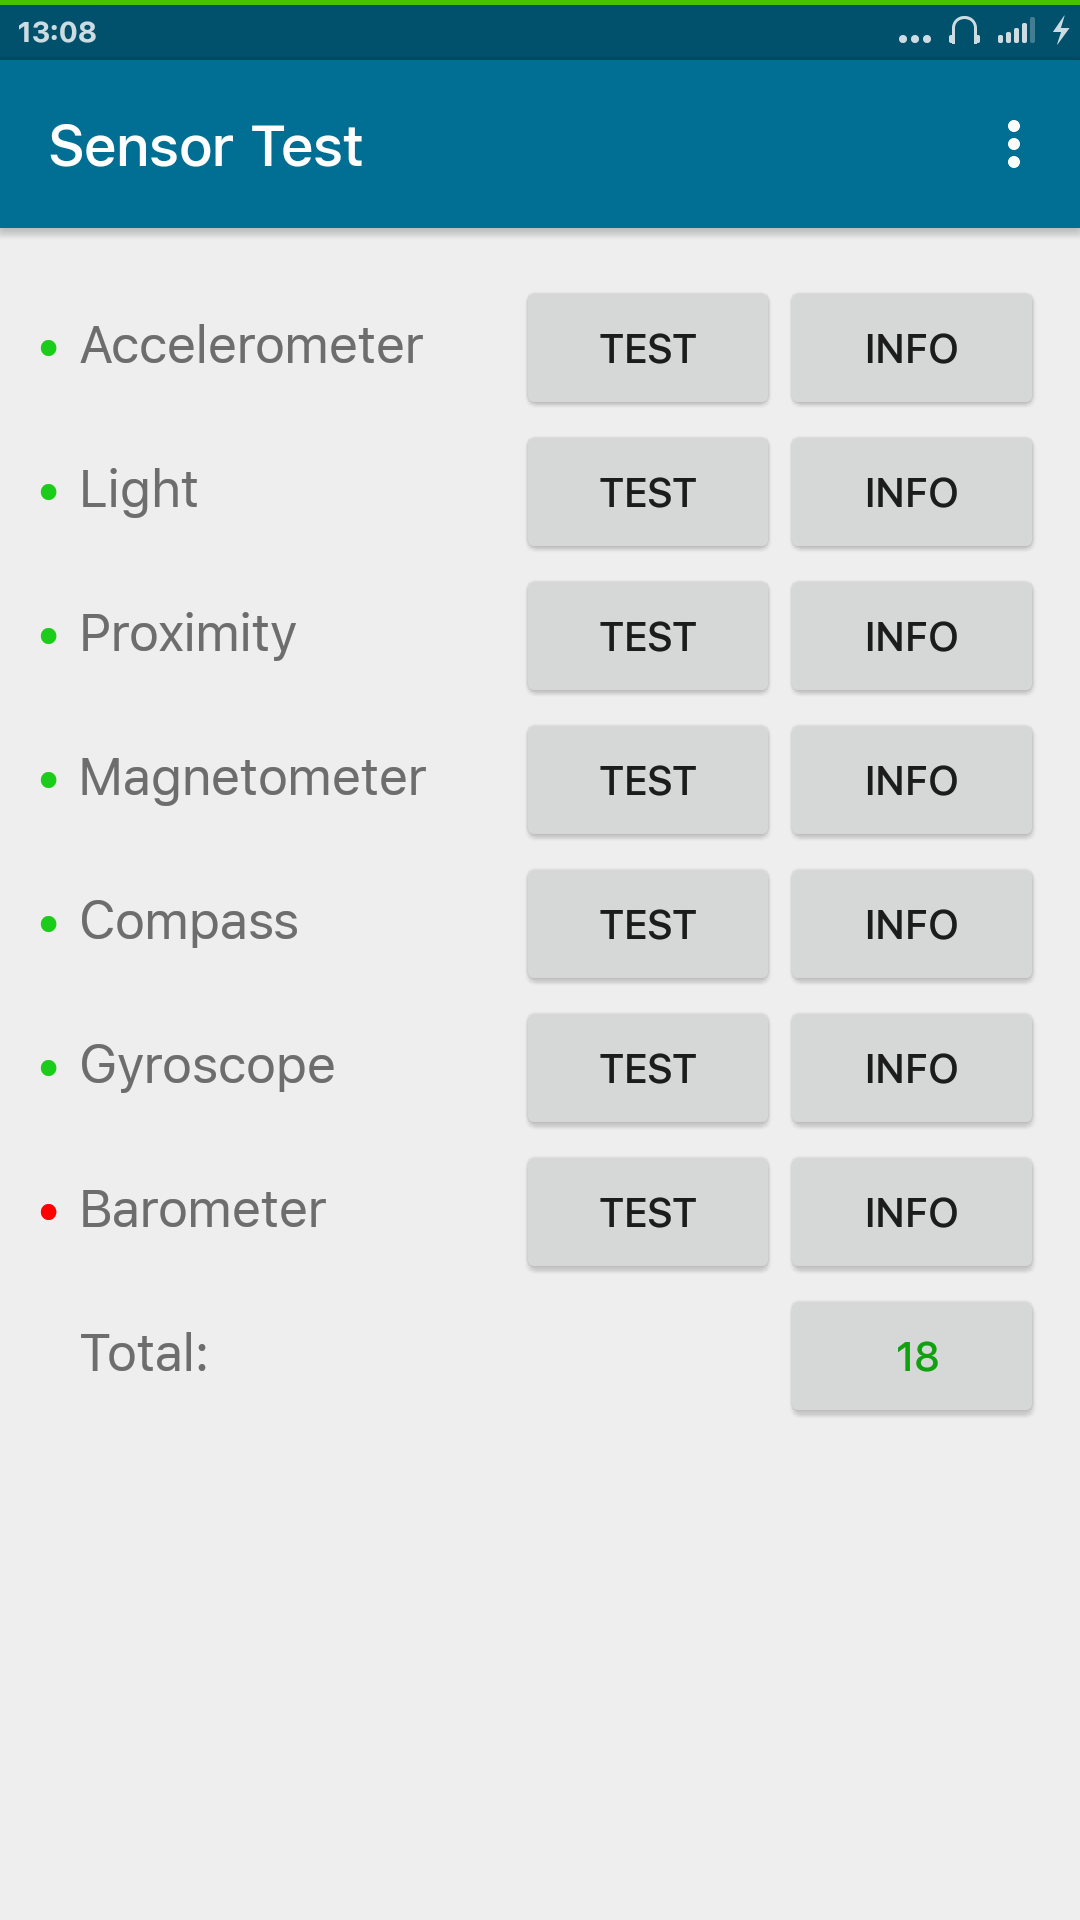This screenshot has width=1080, height=1920.
Task: Open Barometer INFO details
Action: [911, 1212]
